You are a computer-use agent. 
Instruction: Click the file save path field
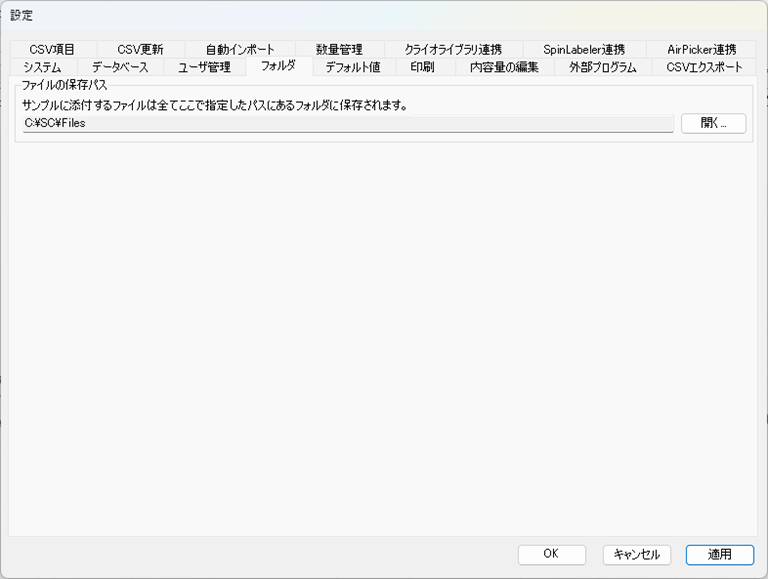tap(347, 123)
